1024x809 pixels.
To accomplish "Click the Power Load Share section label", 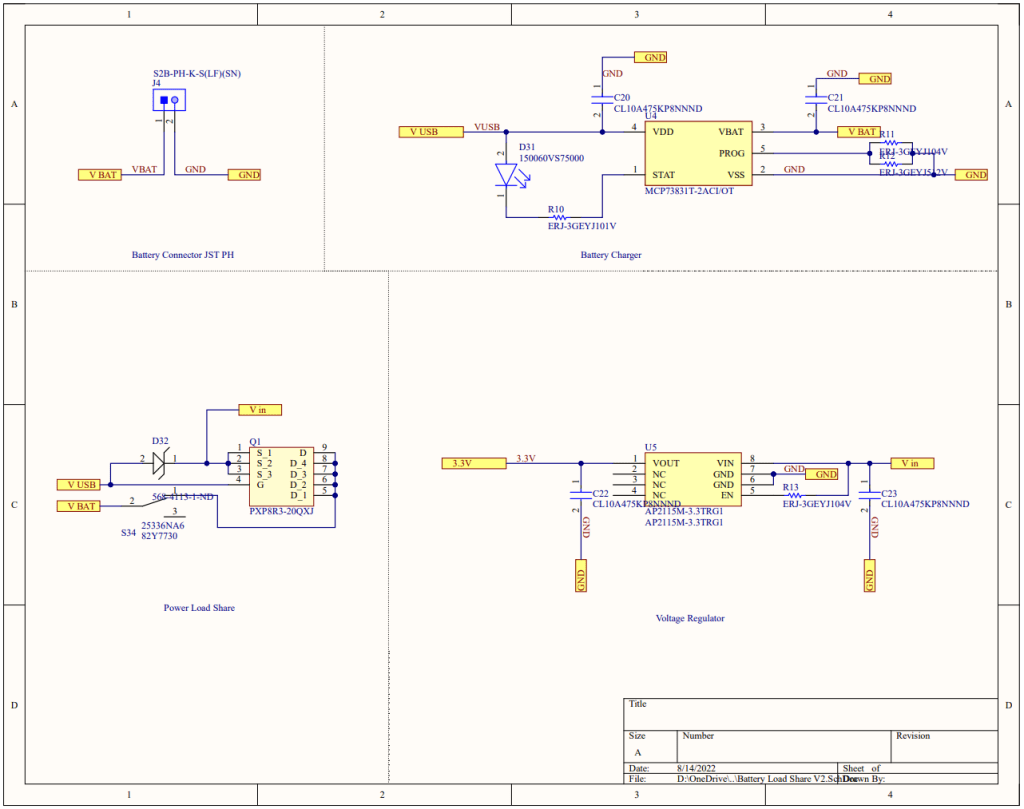I will pos(199,607).
